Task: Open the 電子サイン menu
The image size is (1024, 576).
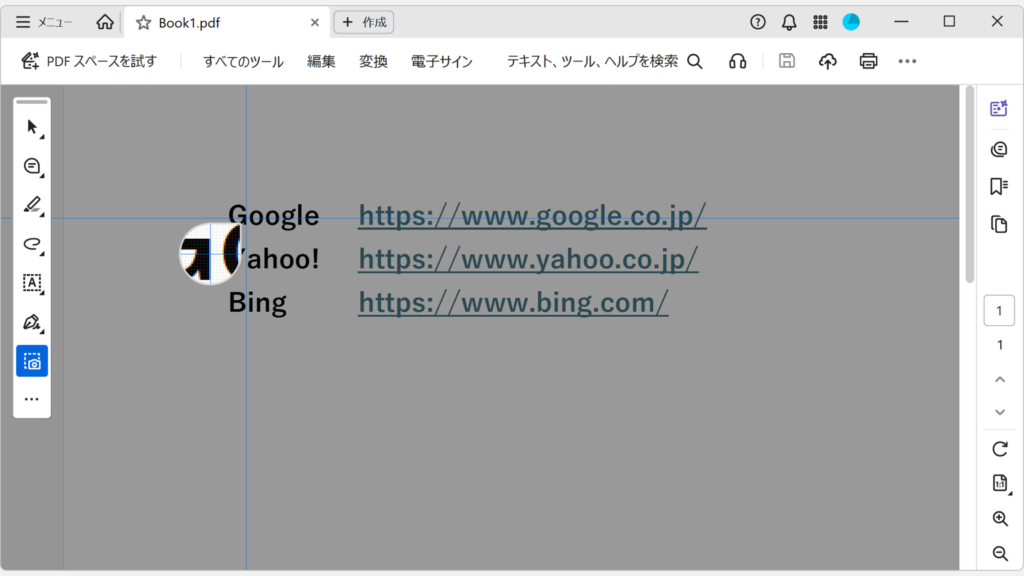Action: pyautogui.click(x=441, y=61)
